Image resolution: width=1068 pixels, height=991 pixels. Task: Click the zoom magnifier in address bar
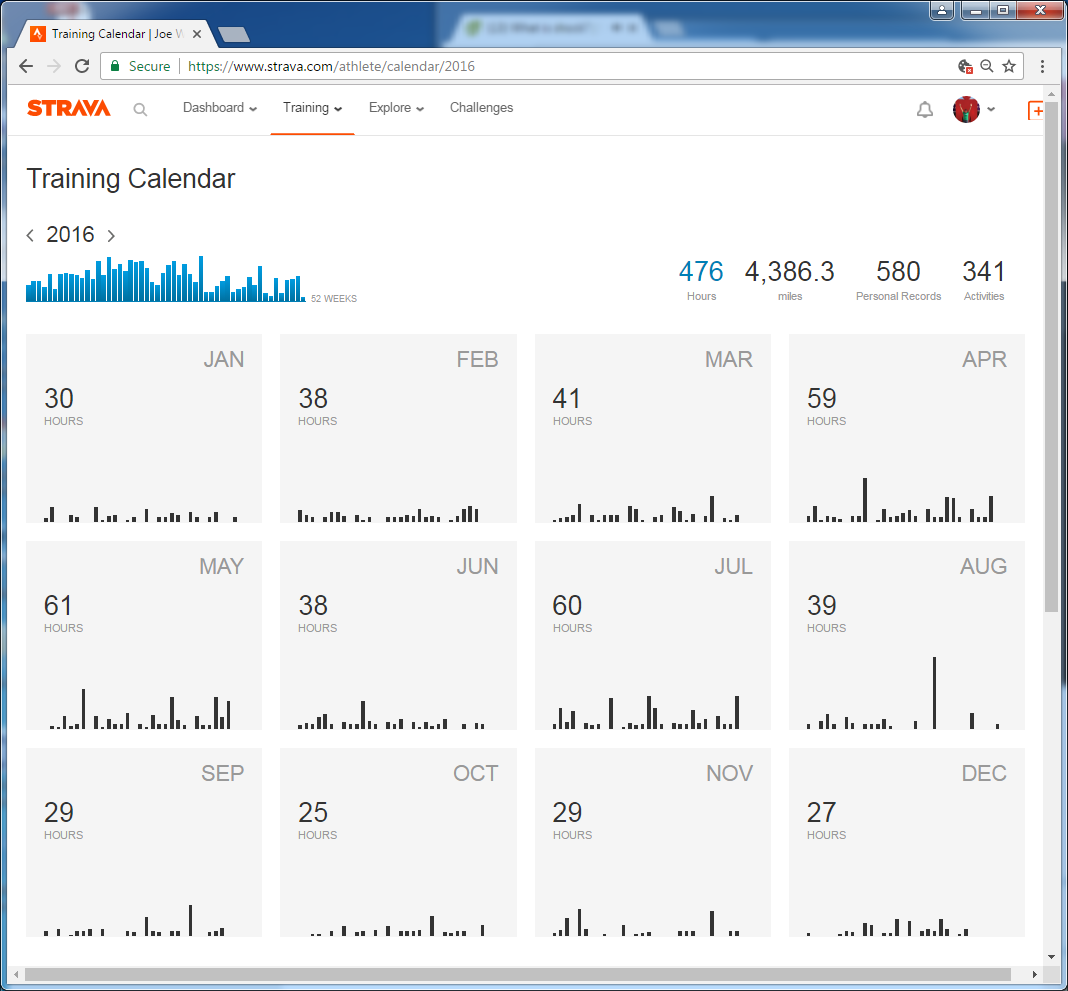point(987,66)
